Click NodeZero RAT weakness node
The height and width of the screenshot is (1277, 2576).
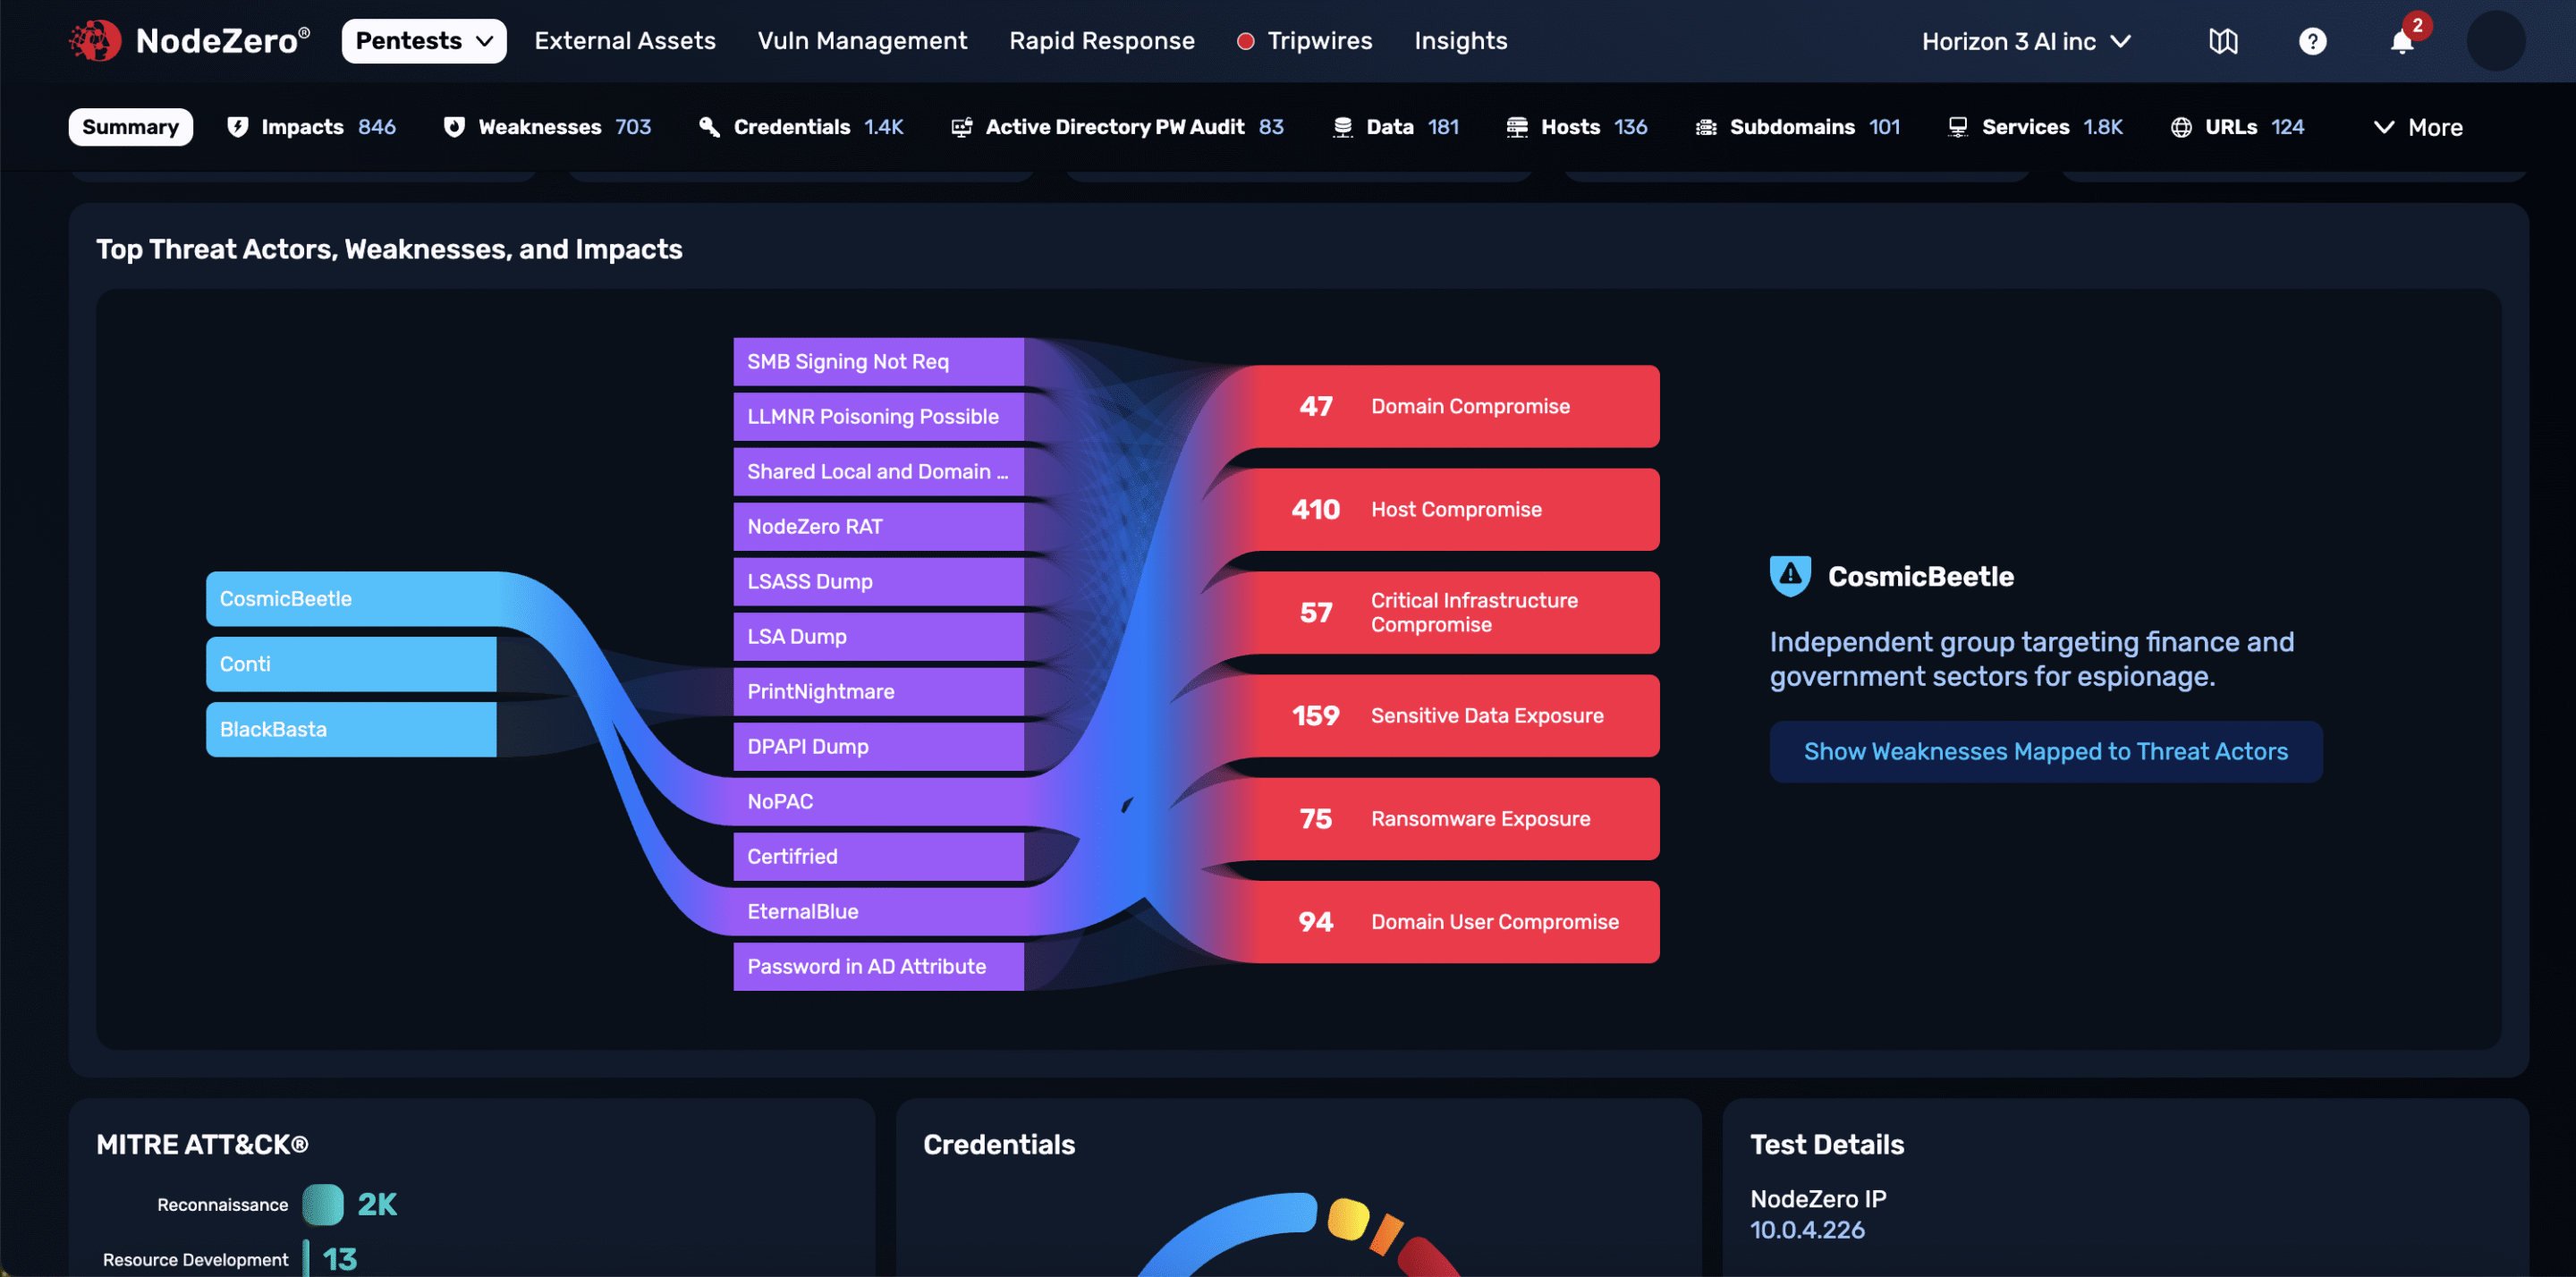pyautogui.click(x=878, y=526)
